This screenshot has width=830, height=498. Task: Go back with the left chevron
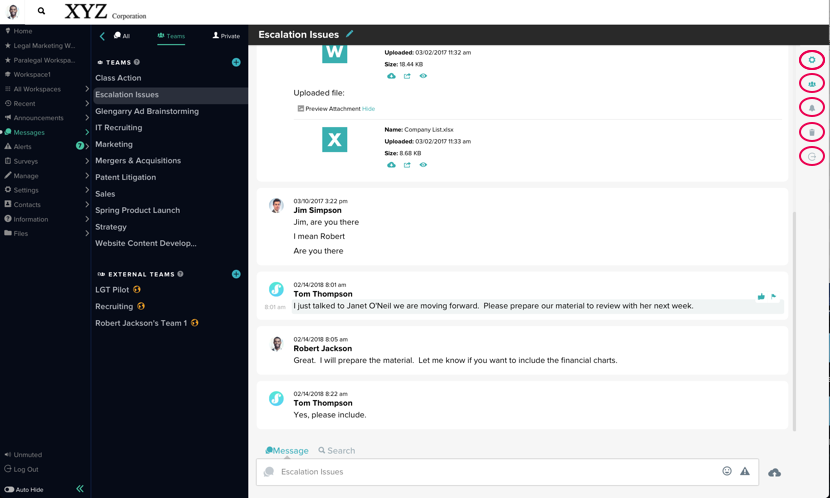point(102,36)
